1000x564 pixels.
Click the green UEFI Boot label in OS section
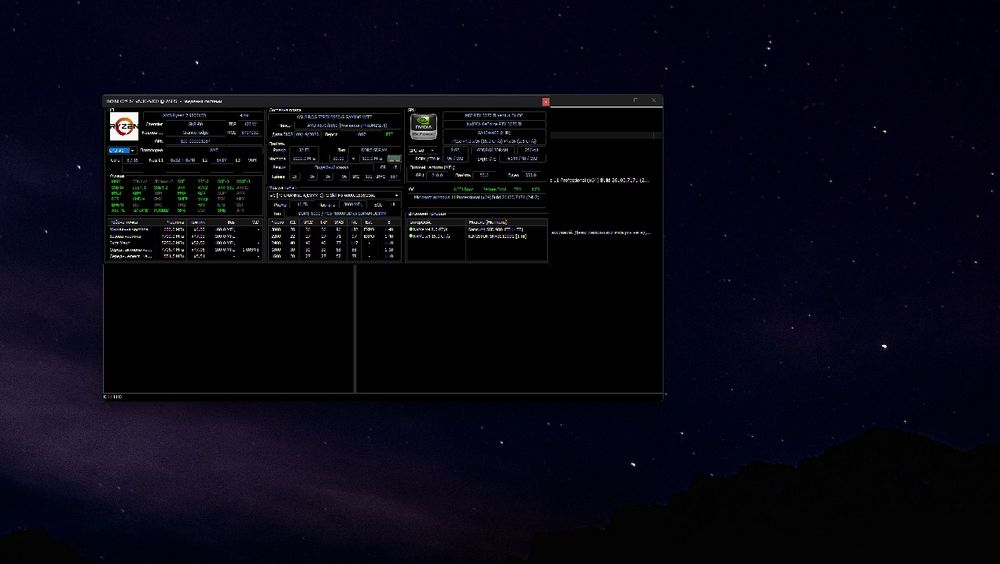tap(464, 189)
